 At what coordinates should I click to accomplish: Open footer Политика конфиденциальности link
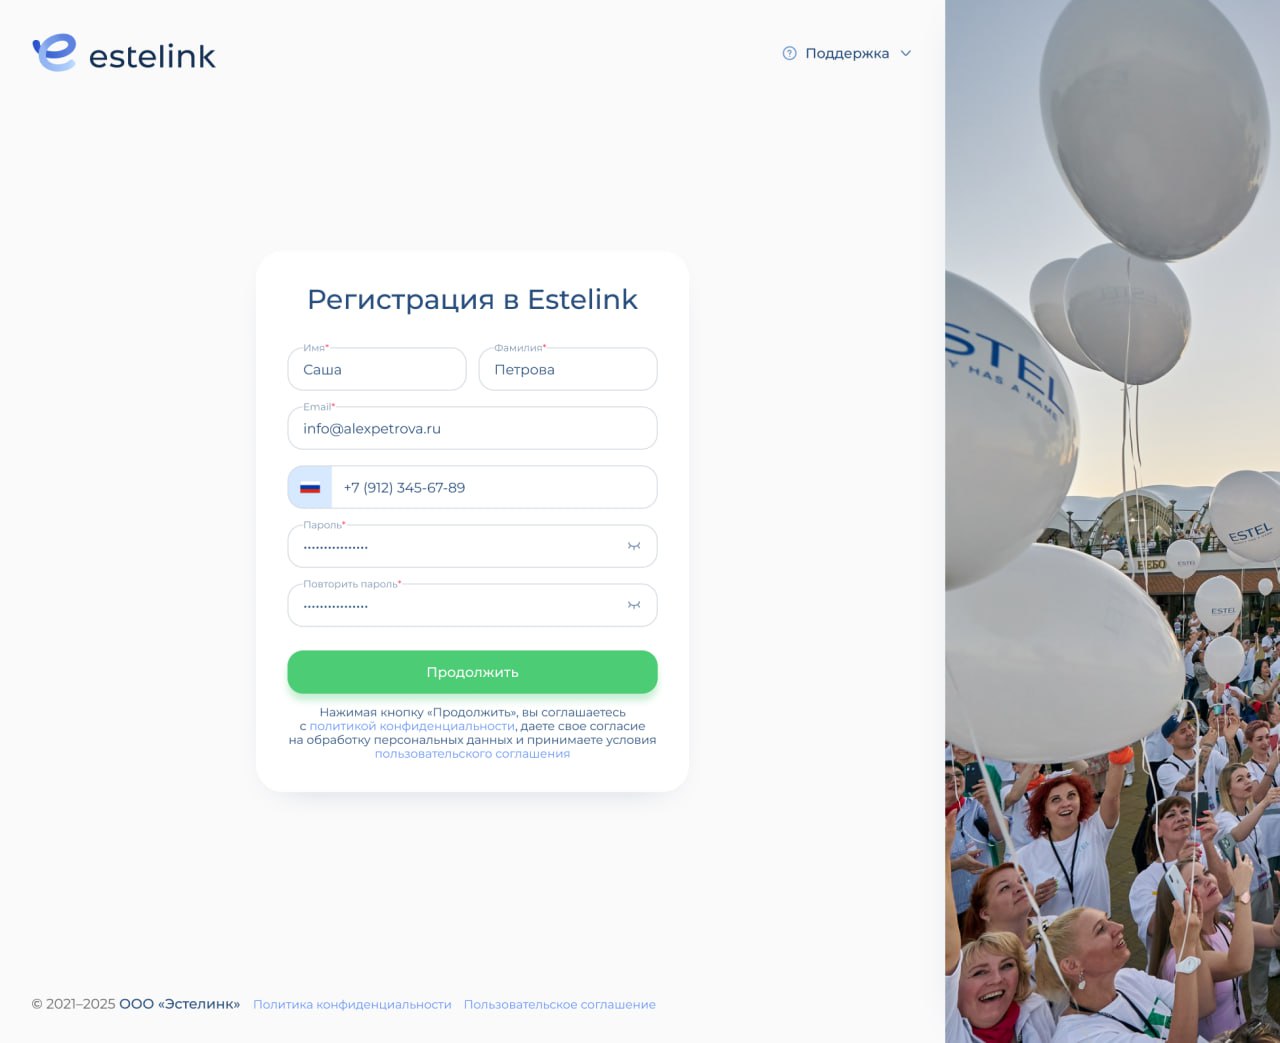pos(352,1004)
